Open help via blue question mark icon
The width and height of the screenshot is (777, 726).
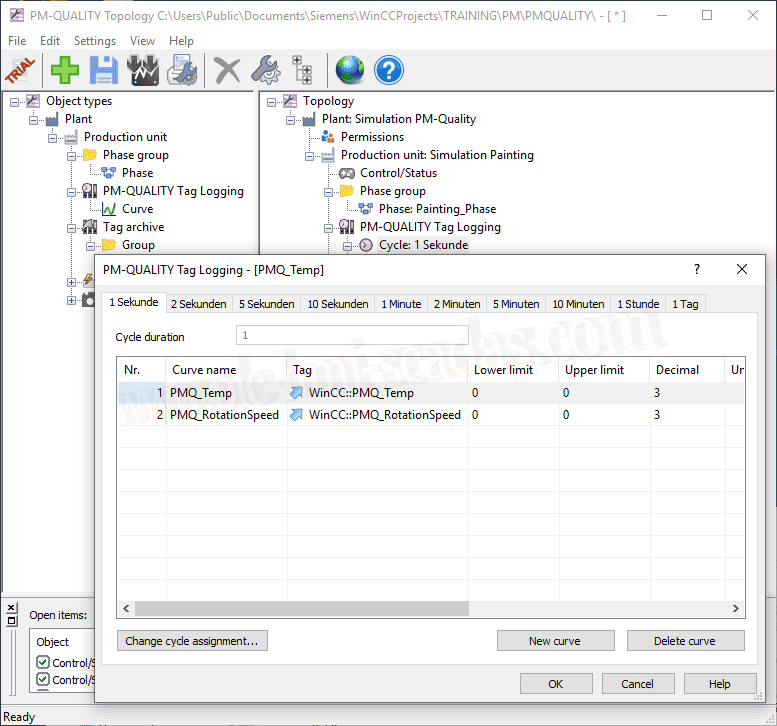(388, 70)
